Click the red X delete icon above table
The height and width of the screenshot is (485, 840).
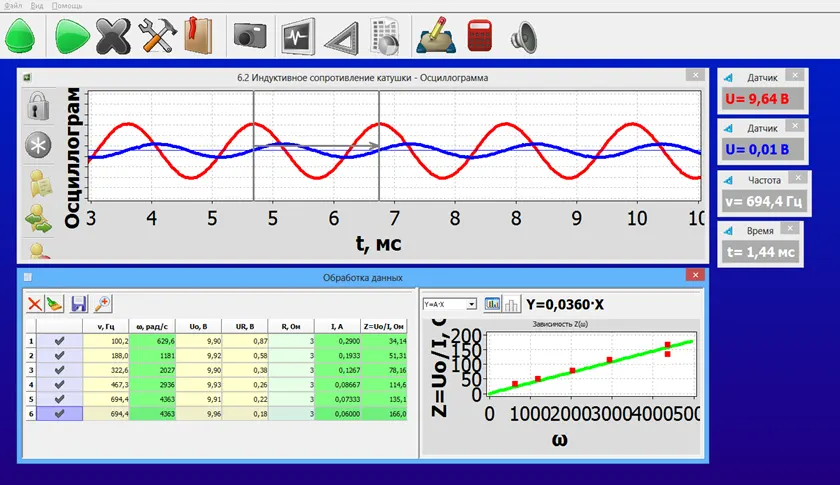[x=35, y=304]
